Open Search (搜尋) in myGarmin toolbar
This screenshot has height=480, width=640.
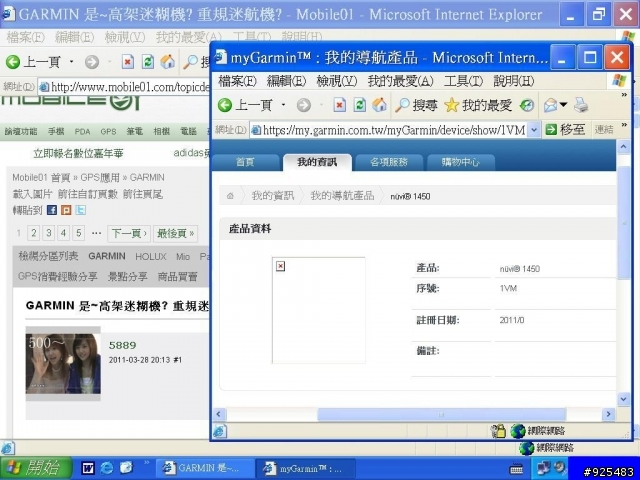click(416, 105)
